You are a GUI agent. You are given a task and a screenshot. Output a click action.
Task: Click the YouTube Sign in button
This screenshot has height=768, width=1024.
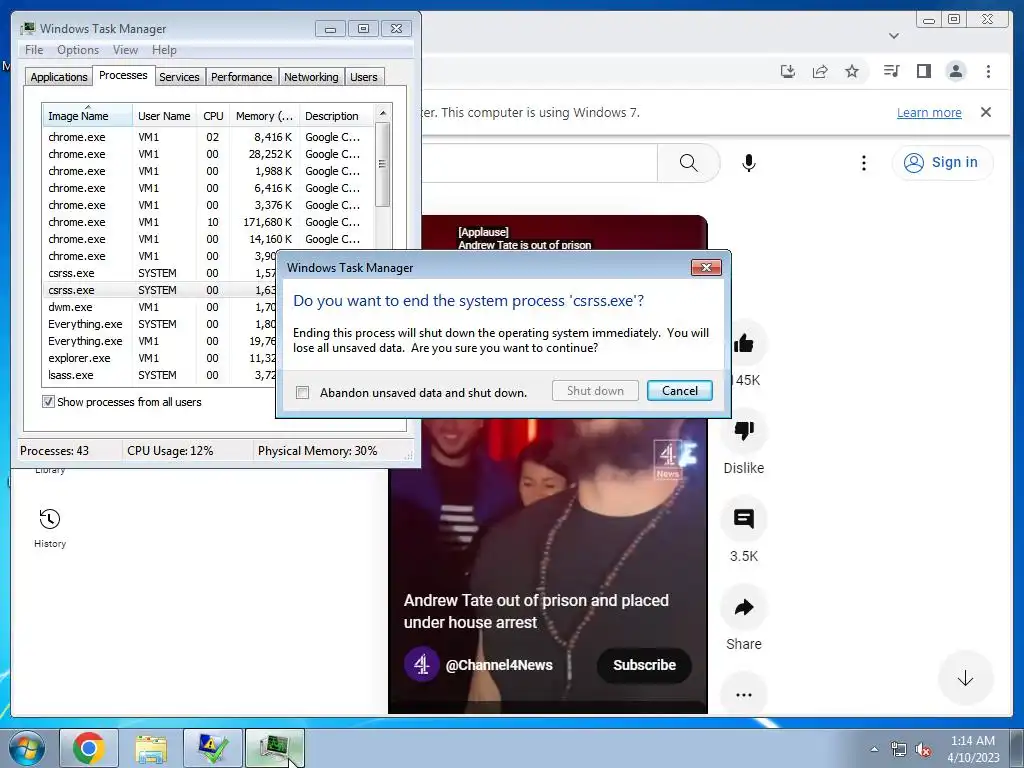tap(942, 163)
